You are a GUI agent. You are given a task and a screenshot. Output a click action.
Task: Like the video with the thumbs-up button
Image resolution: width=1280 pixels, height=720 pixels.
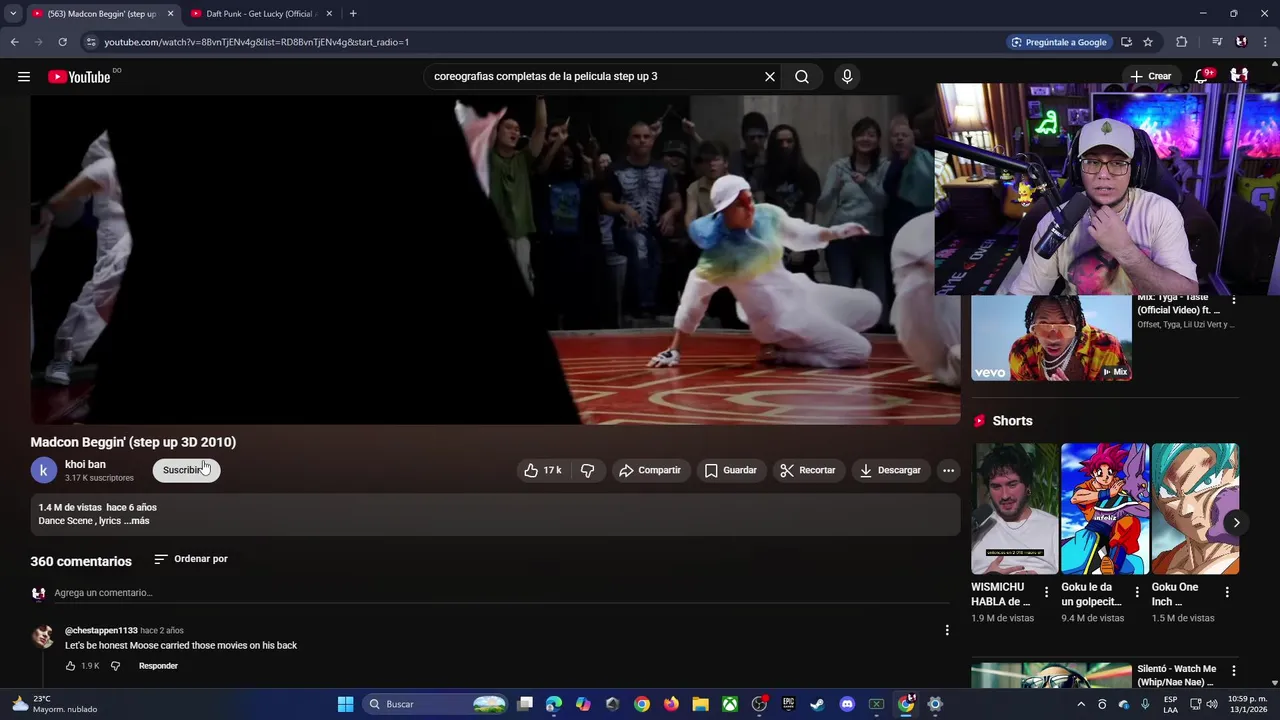click(543, 470)
